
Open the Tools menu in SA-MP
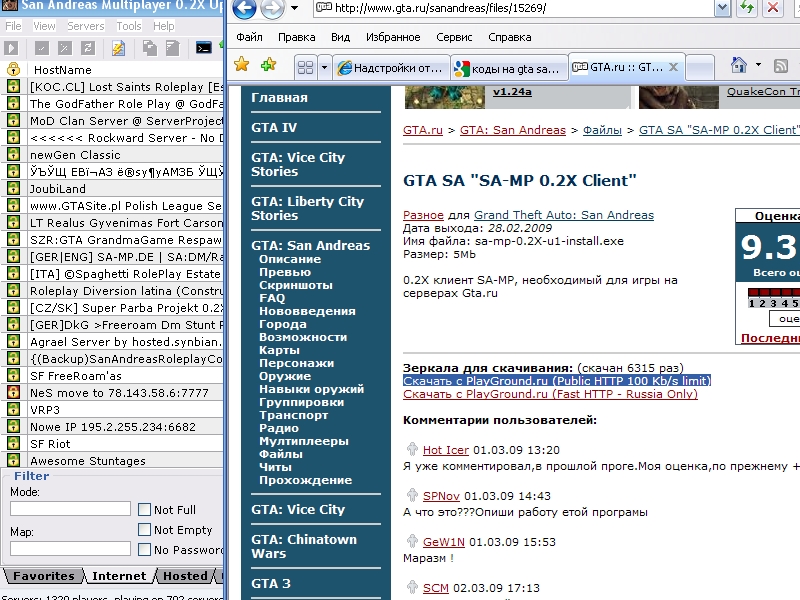(129, 26)
